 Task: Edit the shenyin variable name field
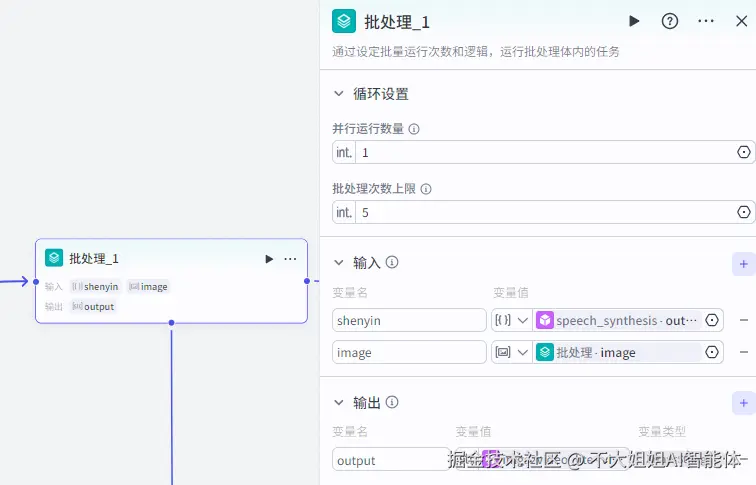click(409, 321)
